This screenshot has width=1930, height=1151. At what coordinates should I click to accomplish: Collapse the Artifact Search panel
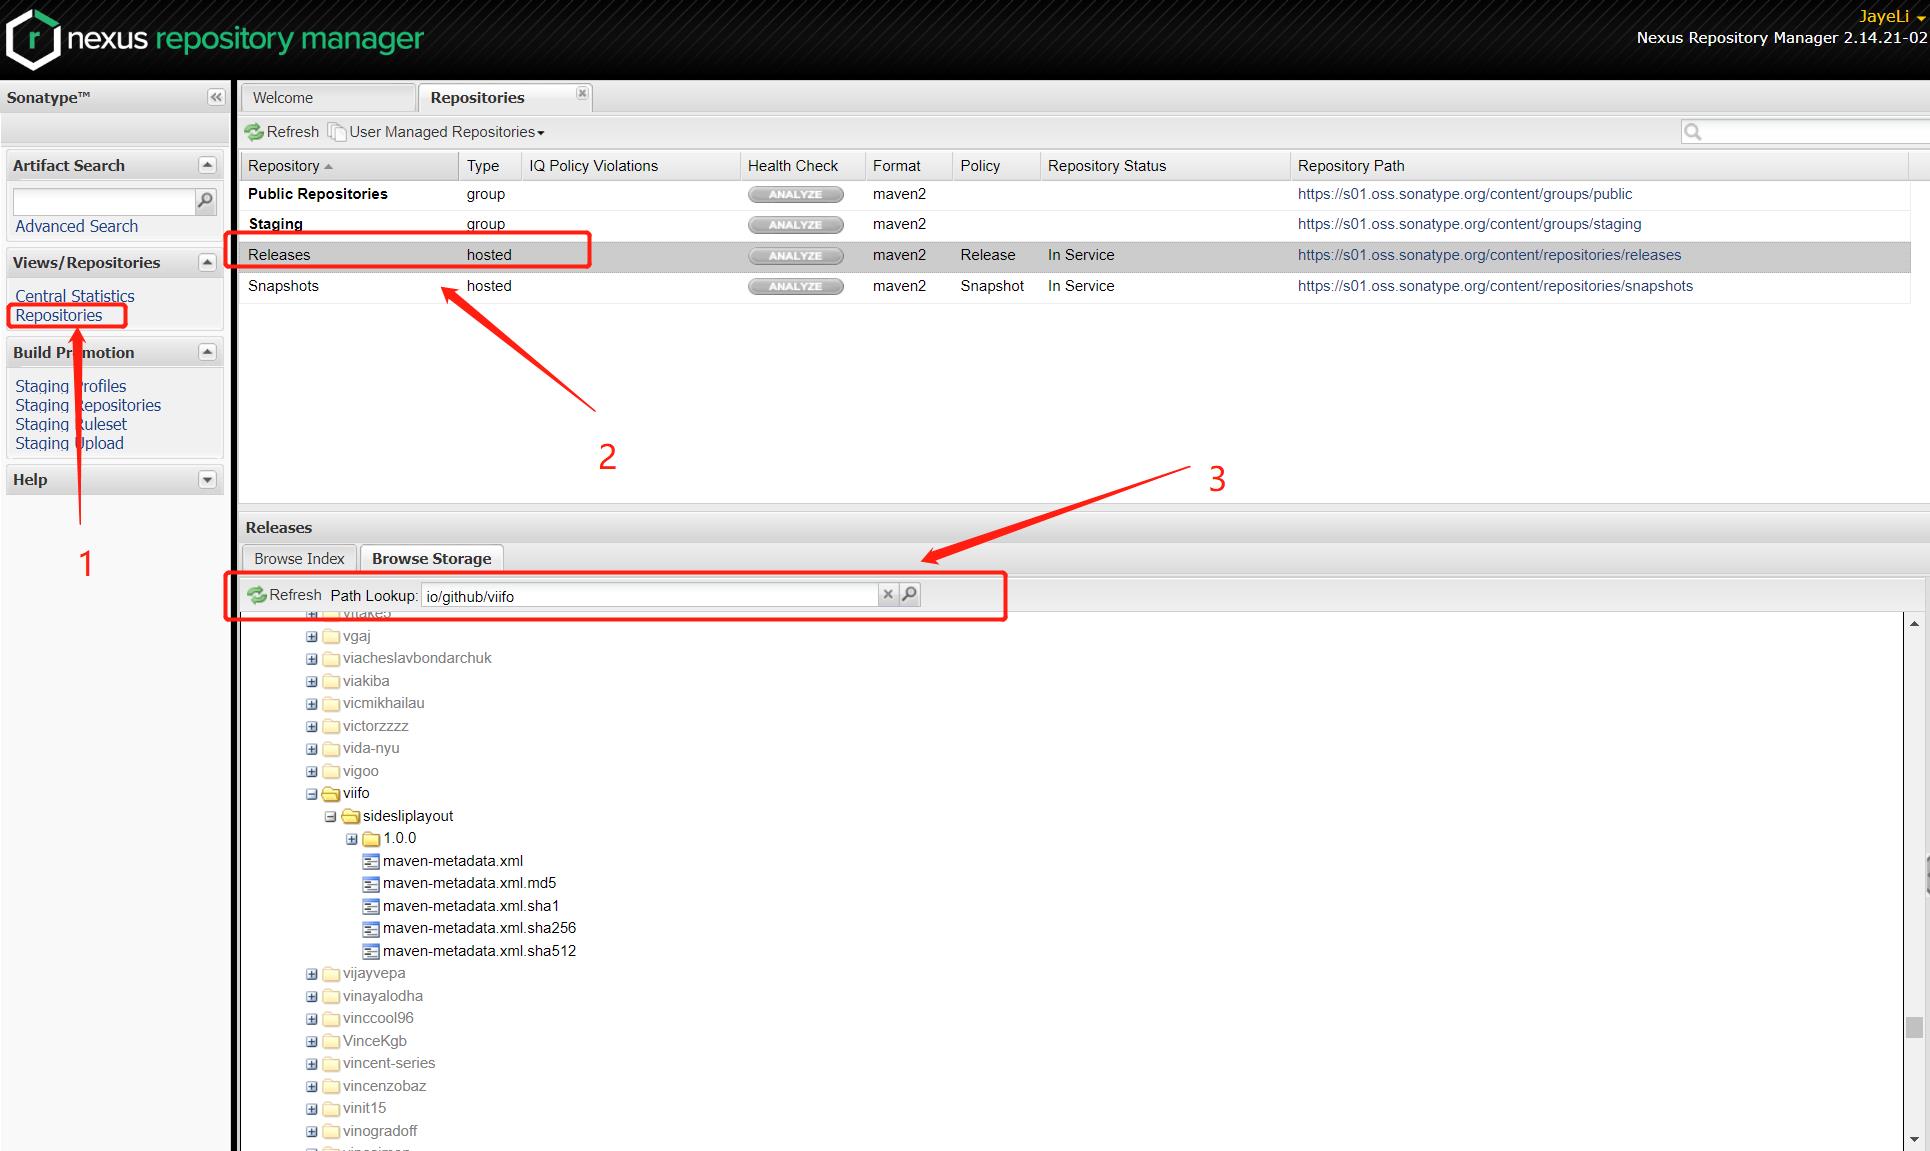click(x=207, y=165)
